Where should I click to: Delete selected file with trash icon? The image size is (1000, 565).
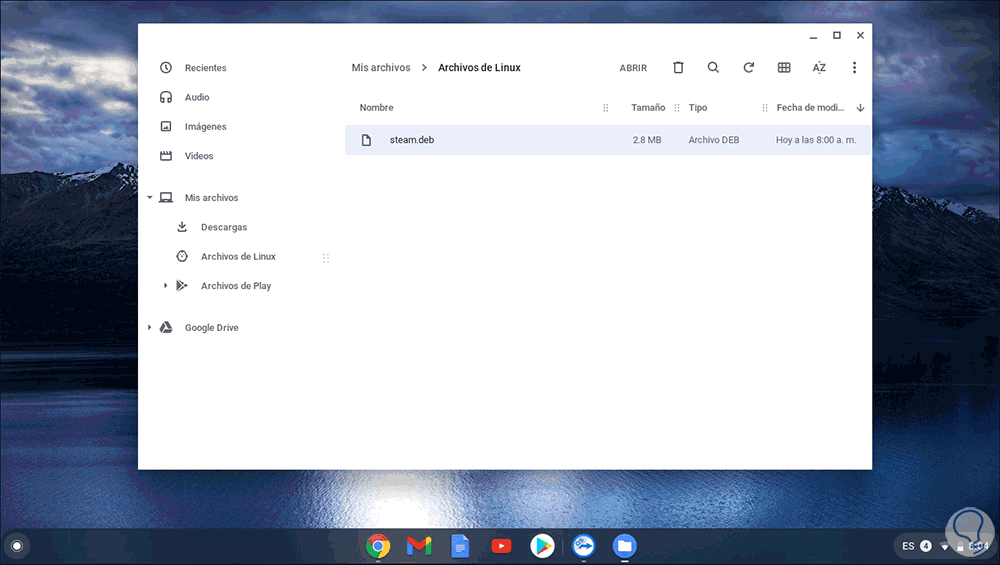678,68
